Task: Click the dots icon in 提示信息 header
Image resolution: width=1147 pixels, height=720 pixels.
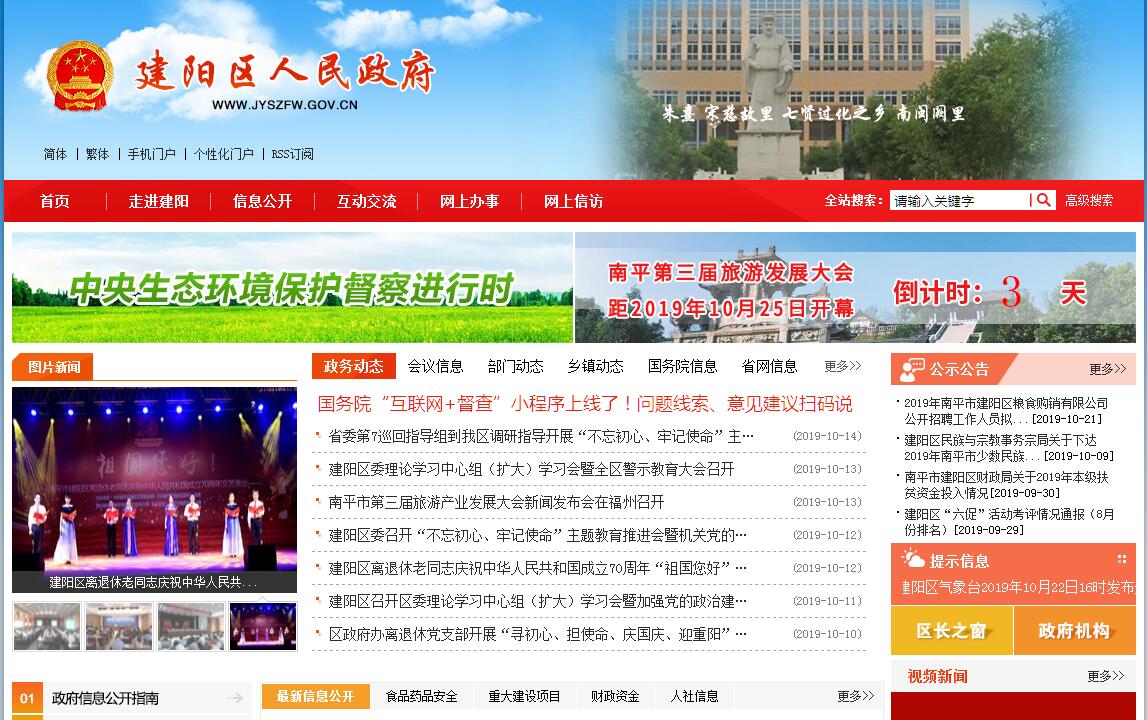Action: pyautogui.click(x=1123, y=559)
